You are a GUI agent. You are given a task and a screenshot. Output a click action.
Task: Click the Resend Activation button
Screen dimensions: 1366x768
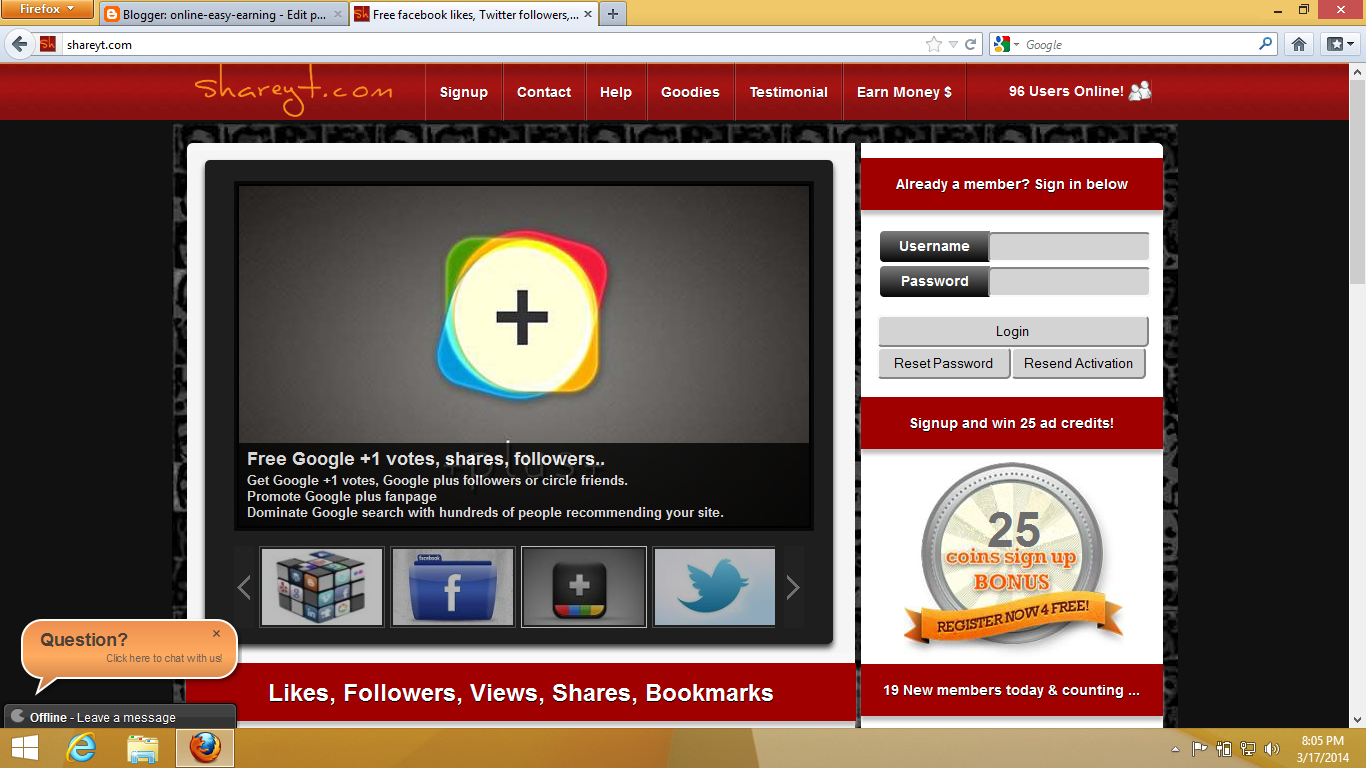1079,363
